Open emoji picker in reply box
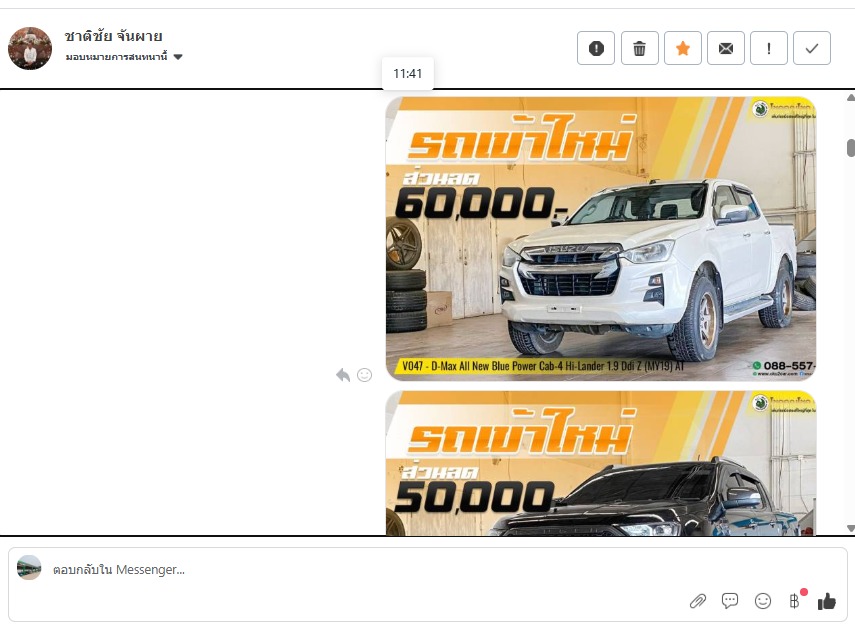This screenshot has height=627, width=855. [x=762, y=601]
